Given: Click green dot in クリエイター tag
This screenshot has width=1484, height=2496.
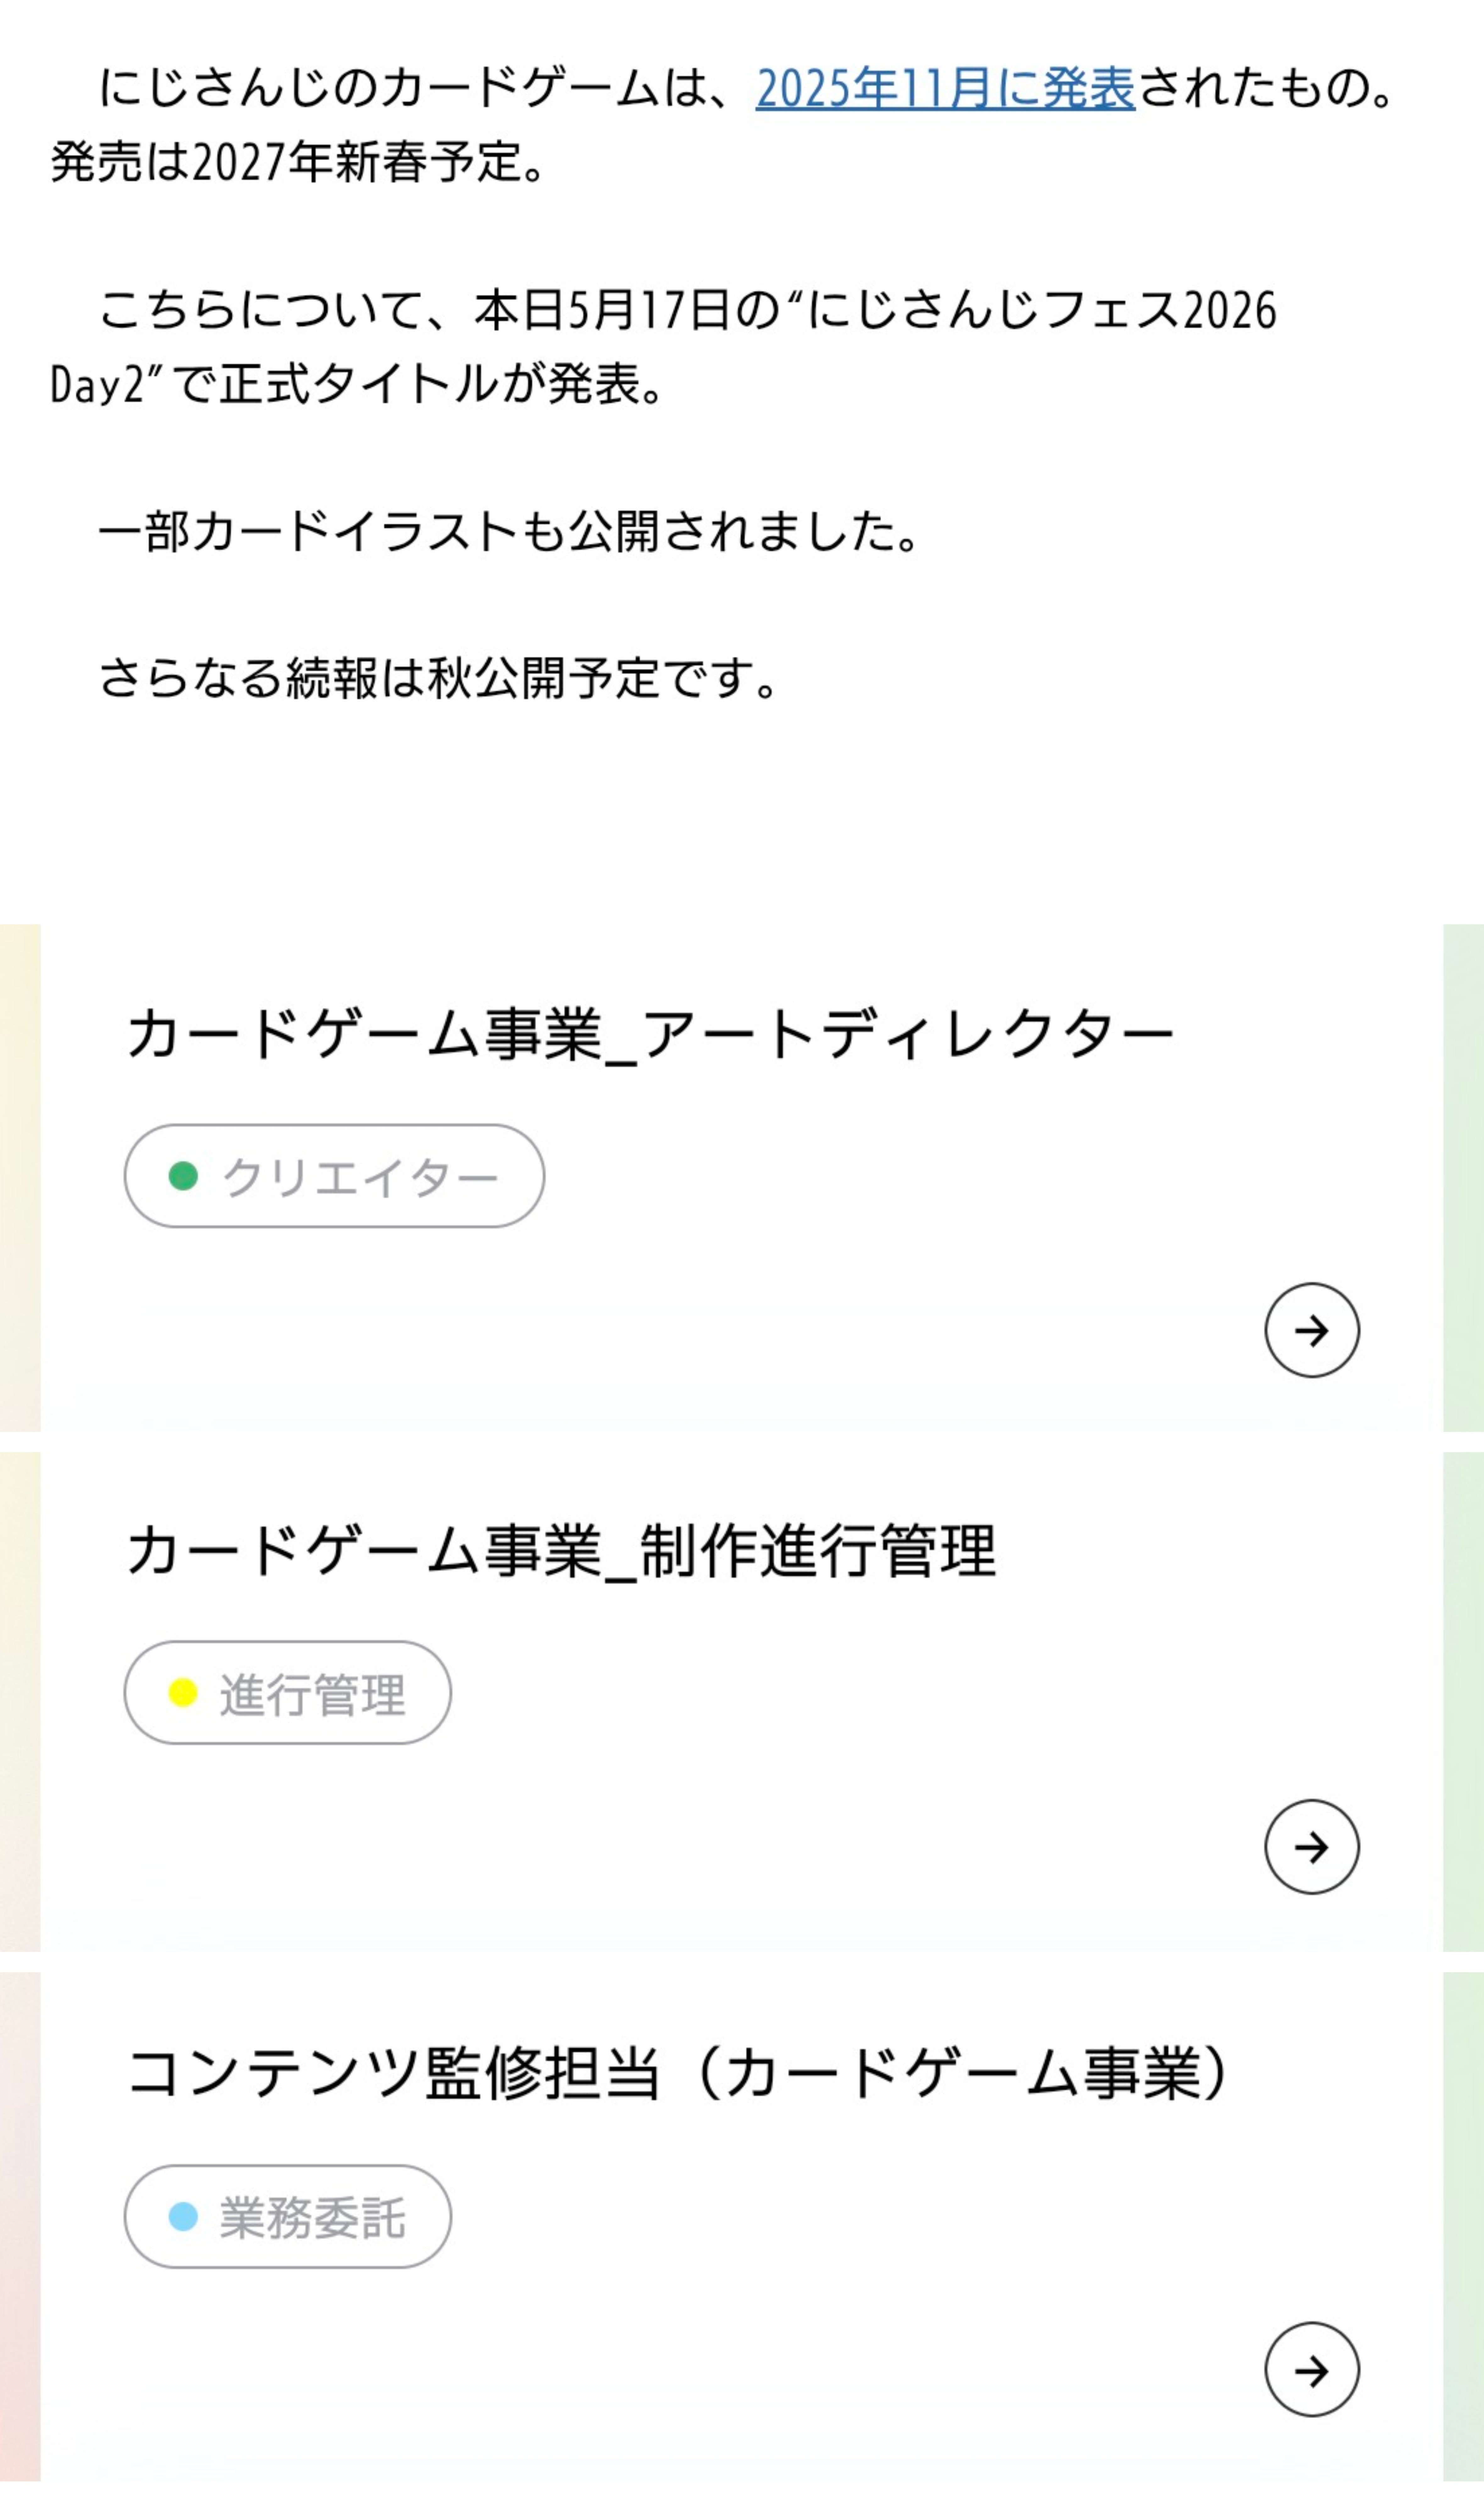Looking at the screenshot, I should tap(183, 1176).
